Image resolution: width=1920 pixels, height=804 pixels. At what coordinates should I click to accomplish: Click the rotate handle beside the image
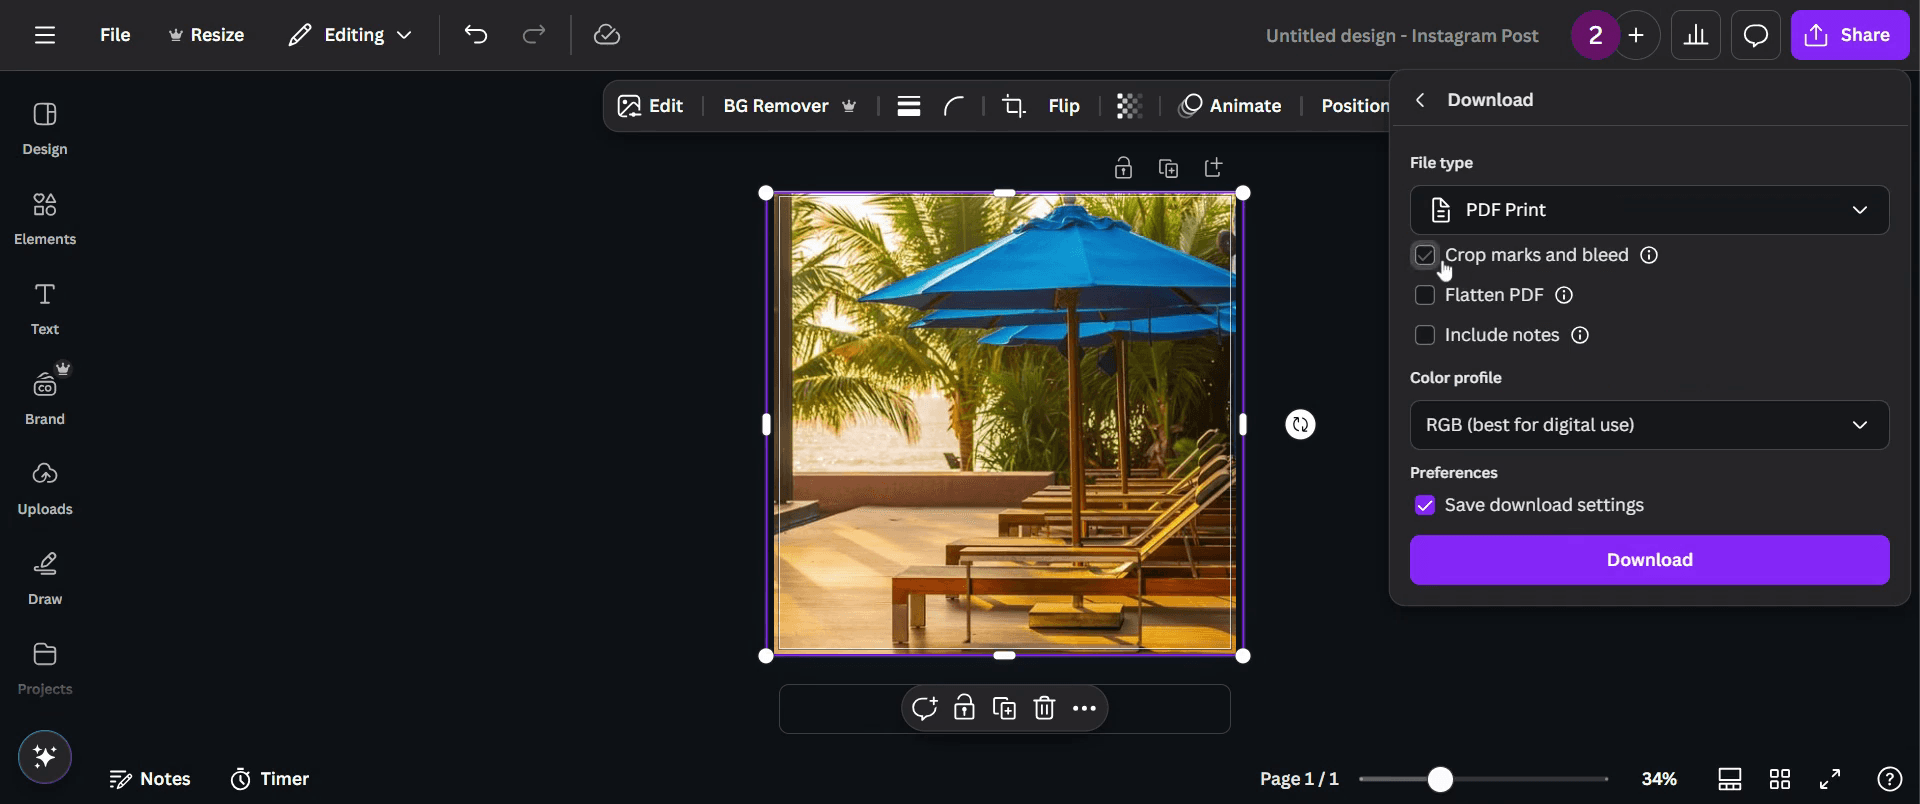pos(1300,424)
